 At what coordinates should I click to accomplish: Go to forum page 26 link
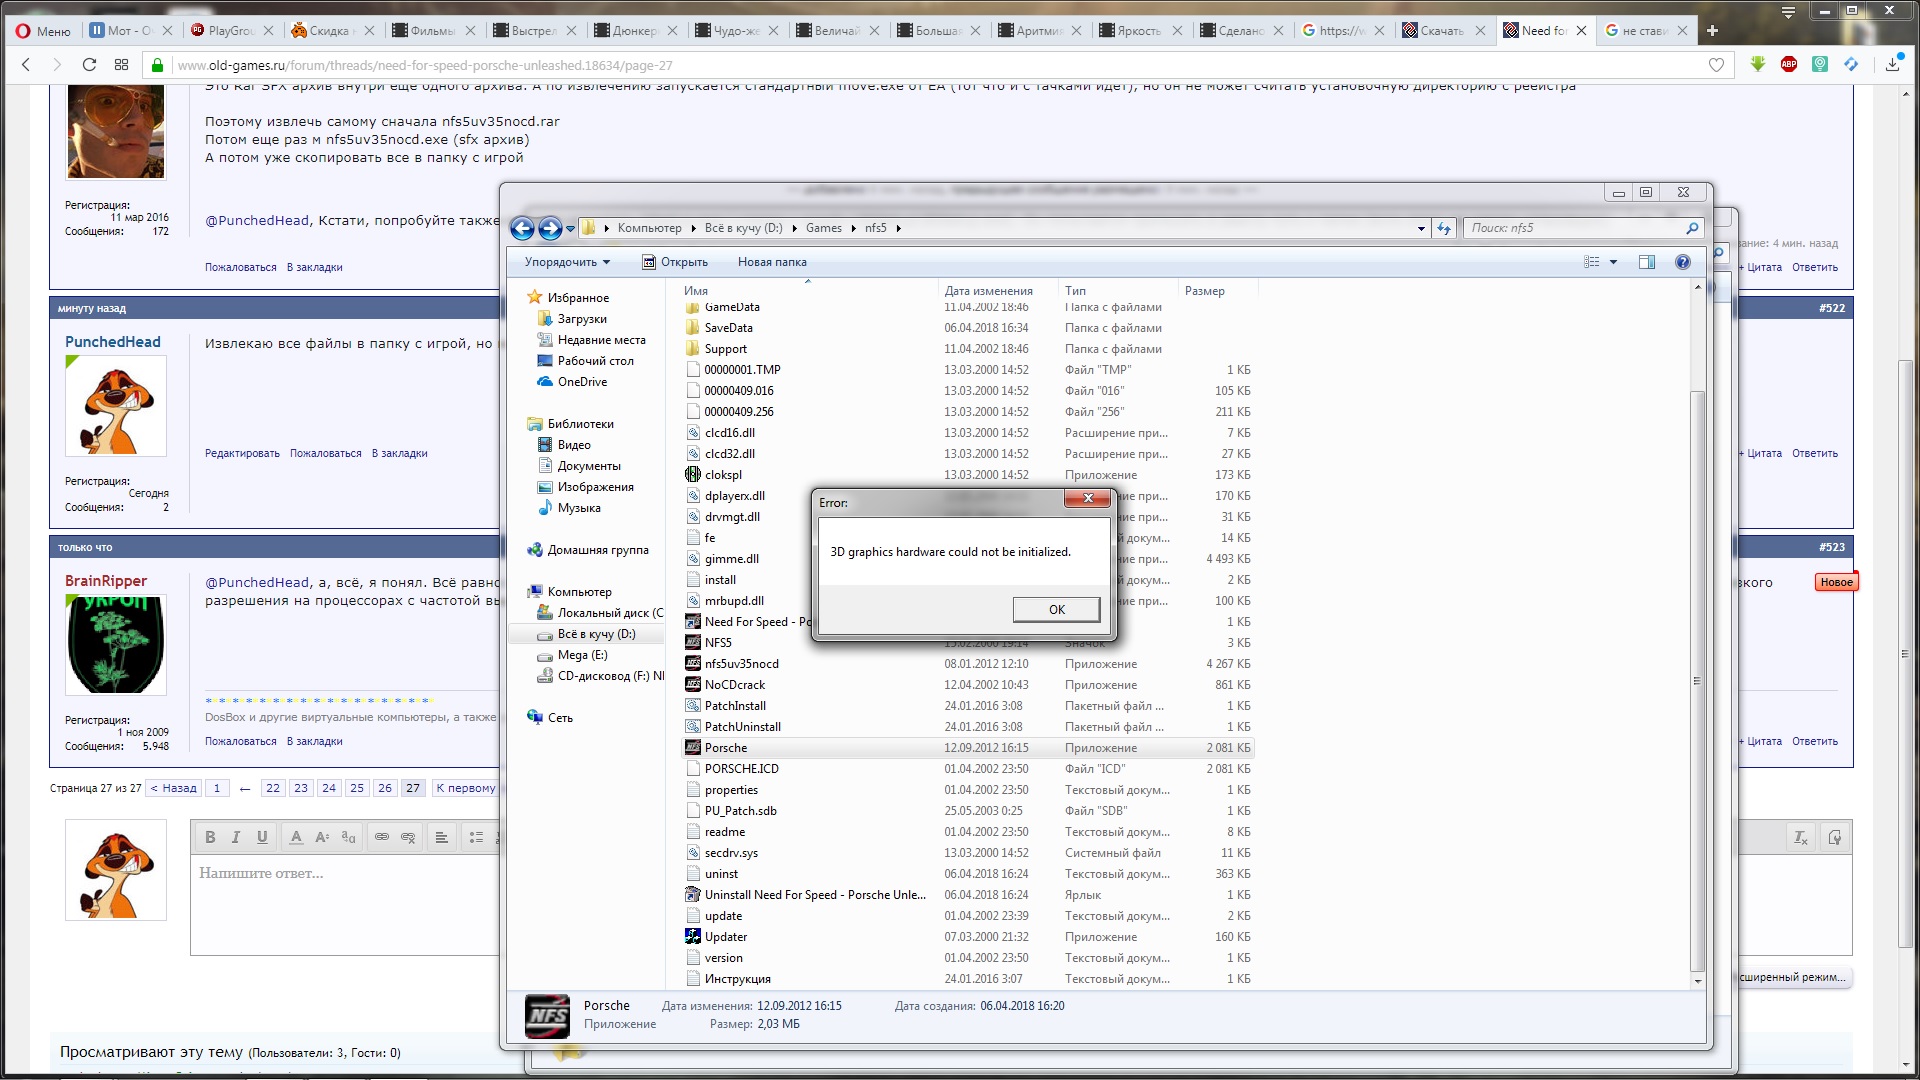pyautogui.click(x=385, y=788)
